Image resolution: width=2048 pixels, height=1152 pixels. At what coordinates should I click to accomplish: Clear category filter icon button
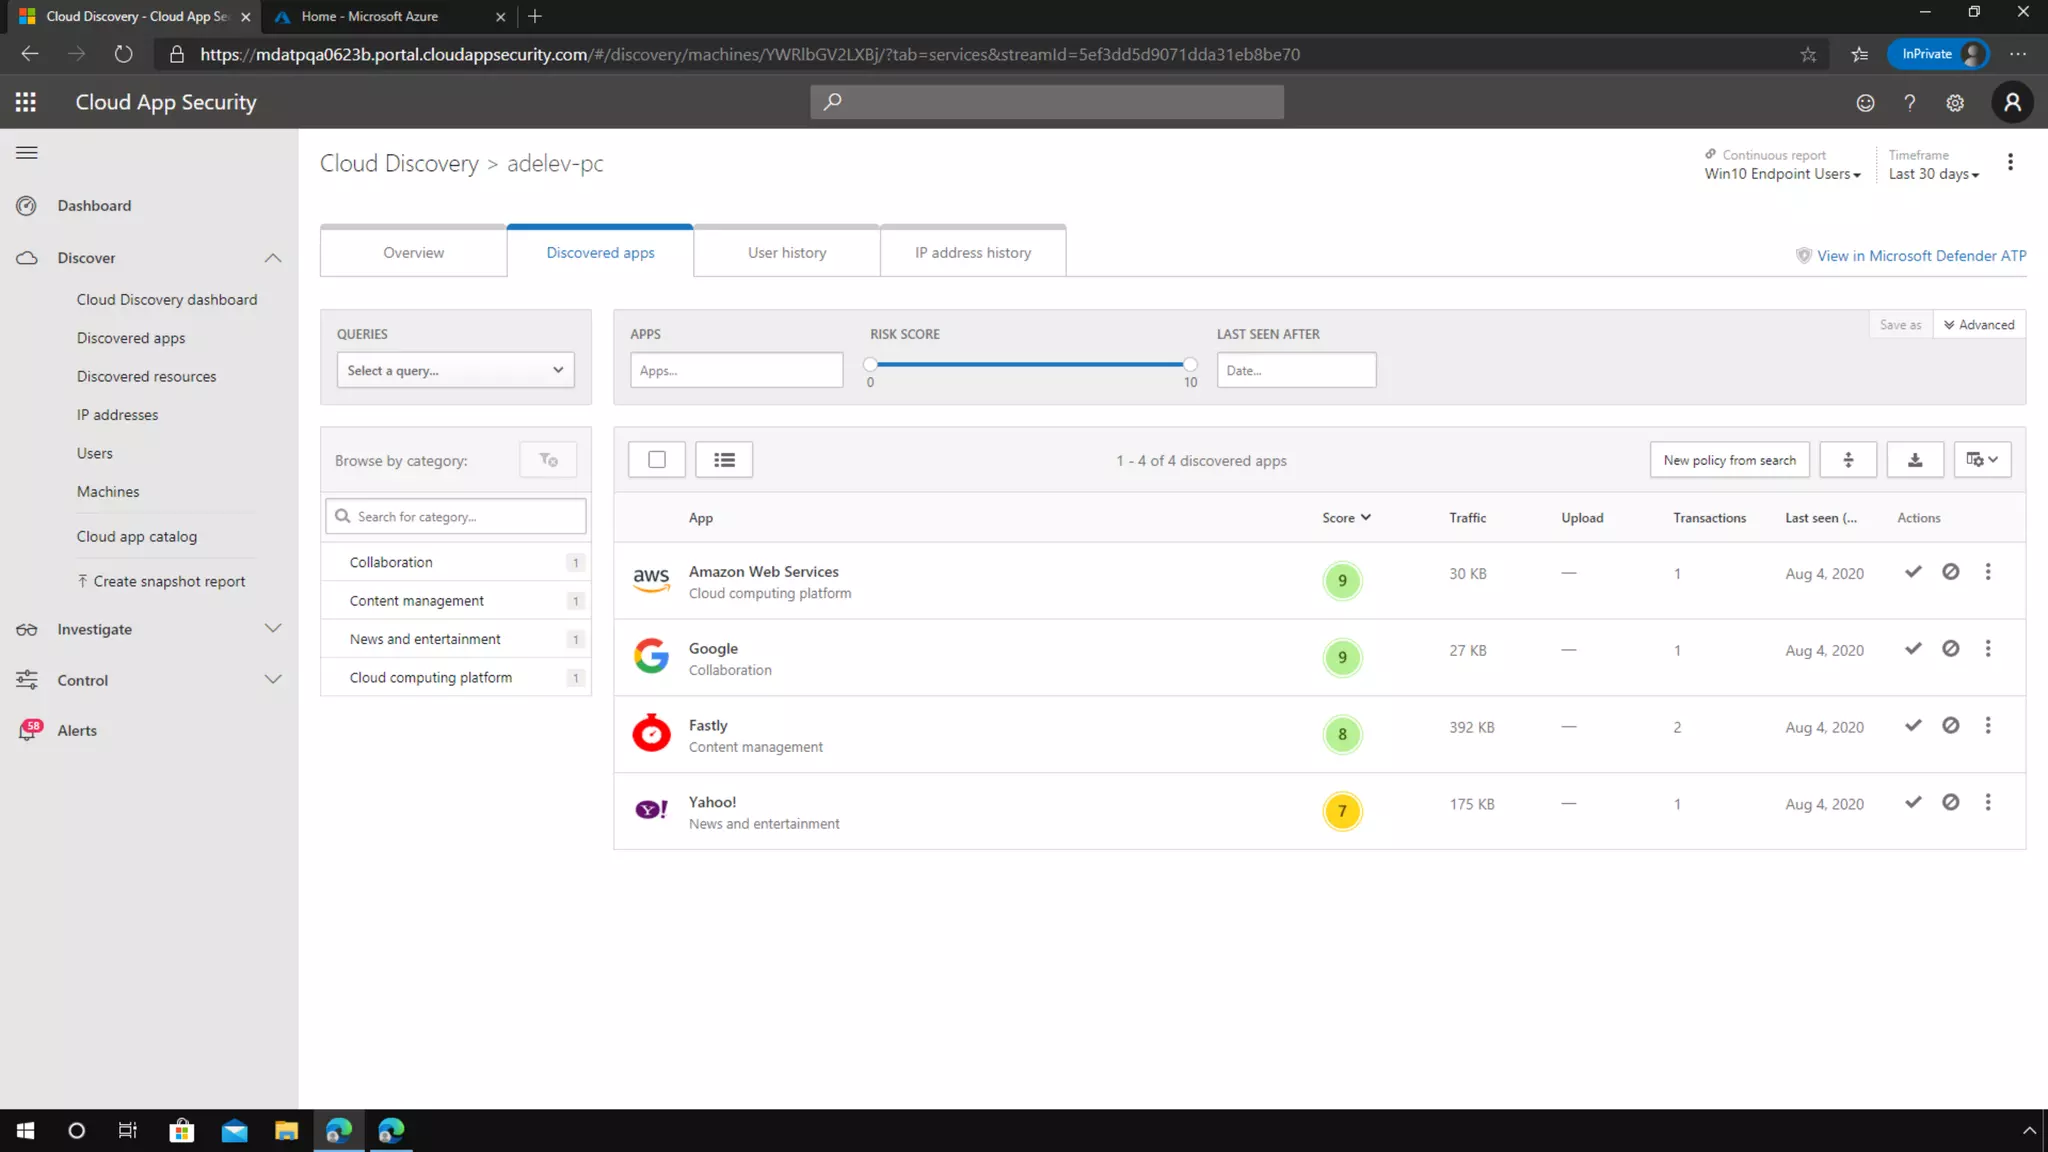(548, 460)
